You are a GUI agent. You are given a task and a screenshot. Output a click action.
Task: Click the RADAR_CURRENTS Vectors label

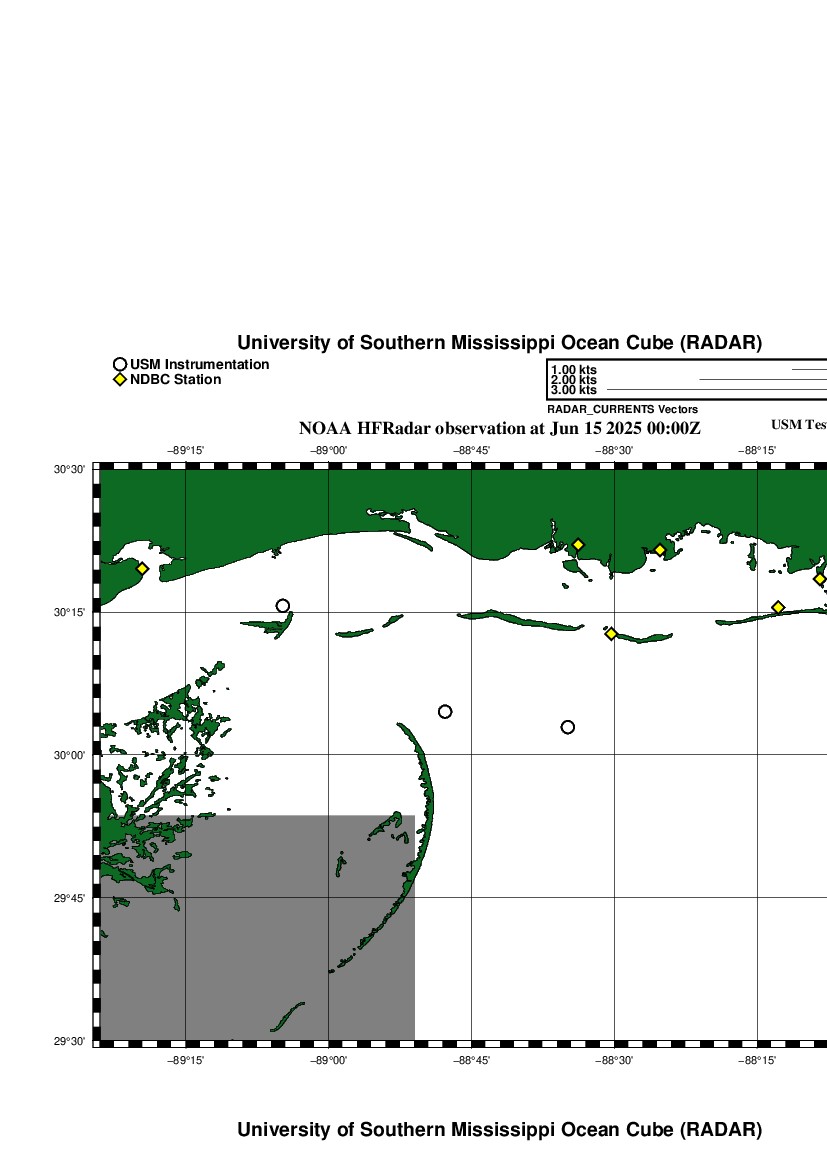coord(622,409)
